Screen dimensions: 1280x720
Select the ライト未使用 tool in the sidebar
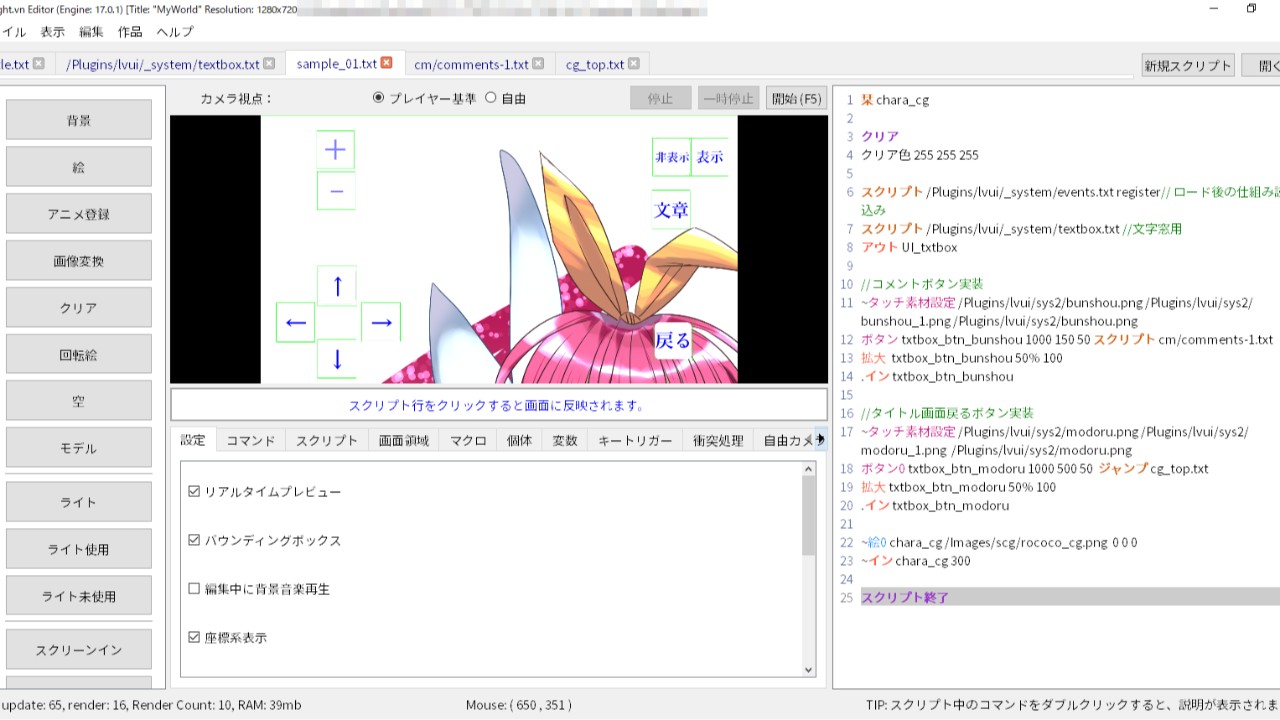pyautogui.click(x=79, y=595)
